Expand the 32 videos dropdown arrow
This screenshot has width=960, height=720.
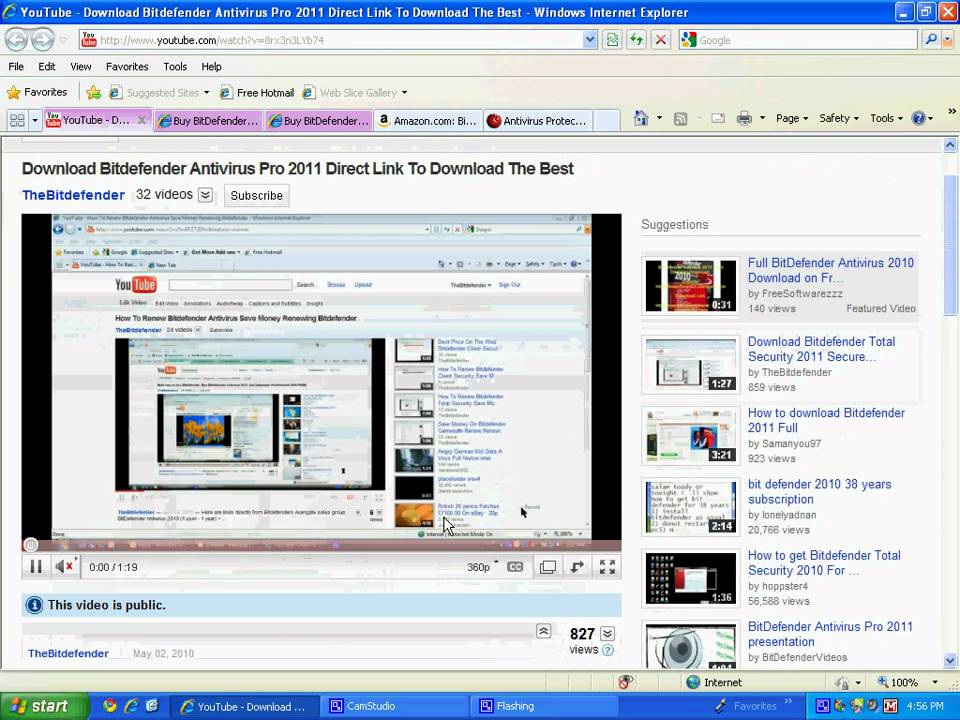[x=206, y=195]
